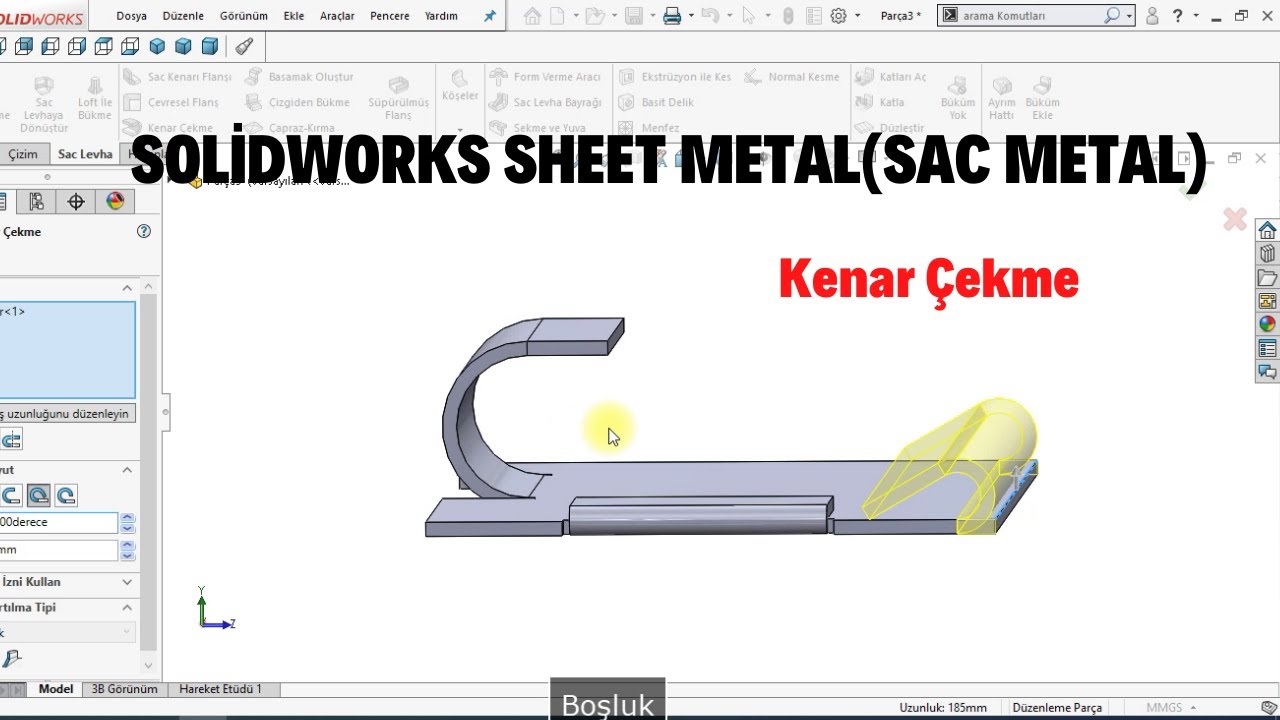
Task: Rebuild the model with the traffic light icon
Action: click(788, 16)
